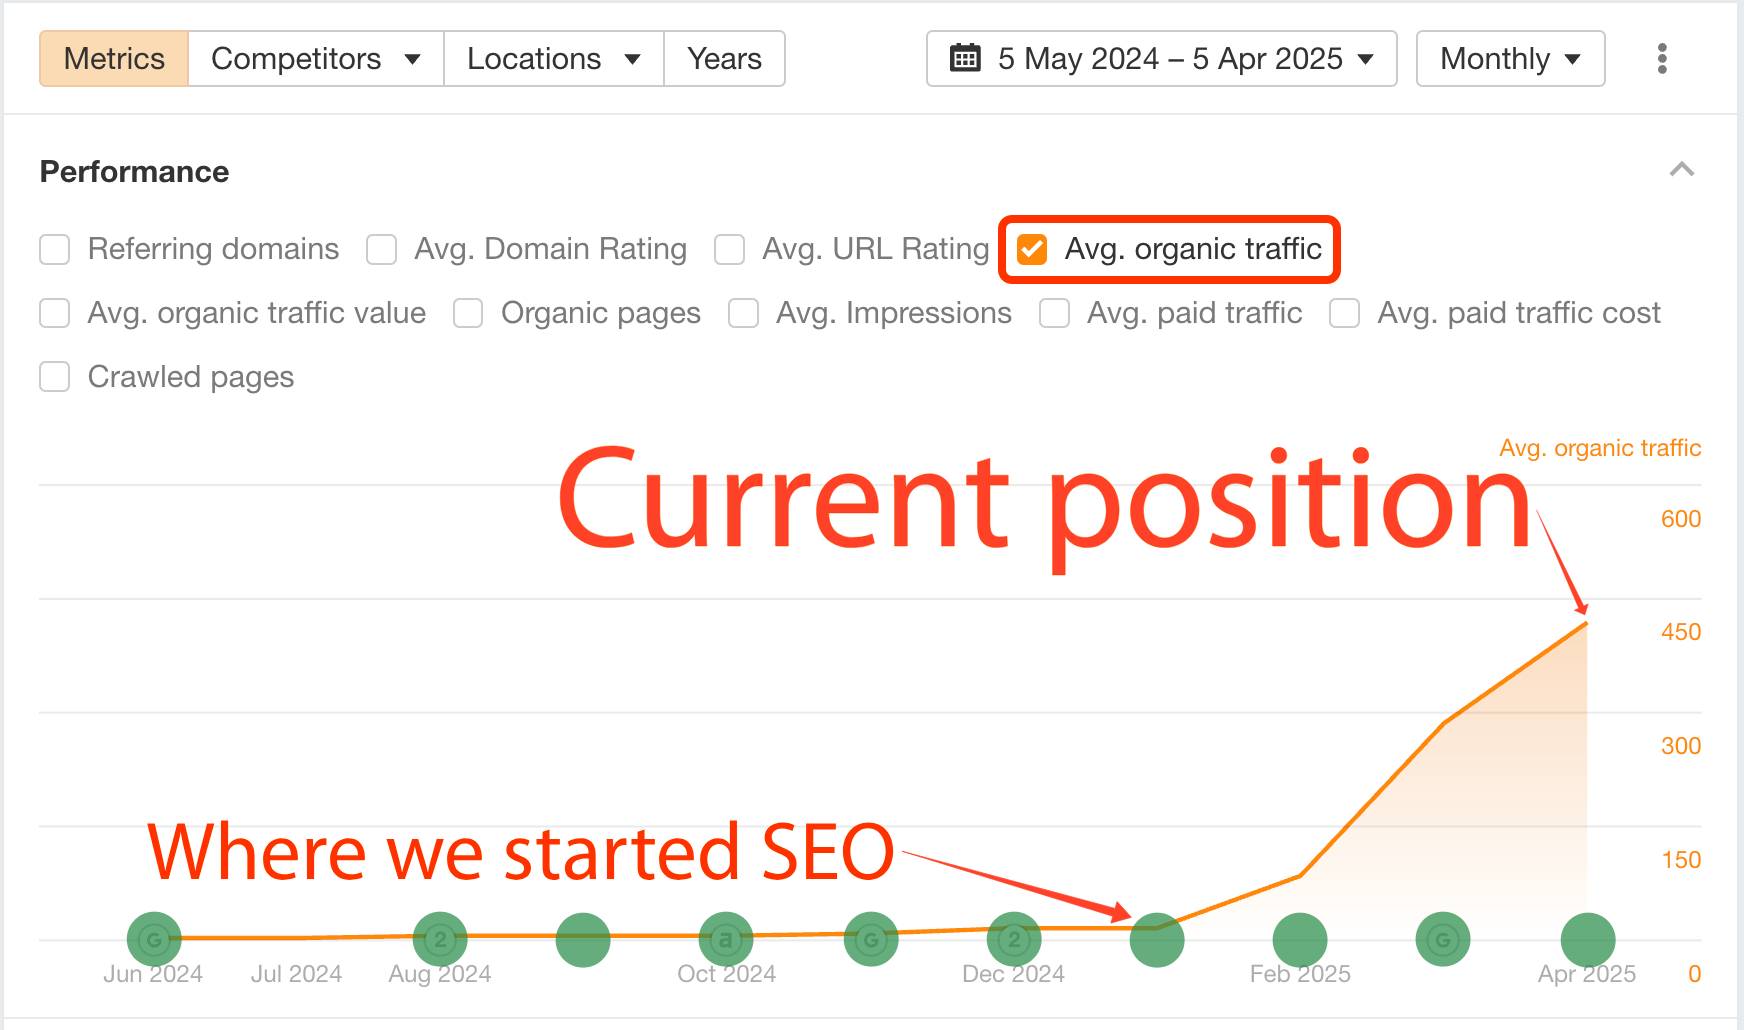This screenshot has height=1030, width=1744.
Task: Click the green marker at Aug 2024
Action: tap(440, 939)
